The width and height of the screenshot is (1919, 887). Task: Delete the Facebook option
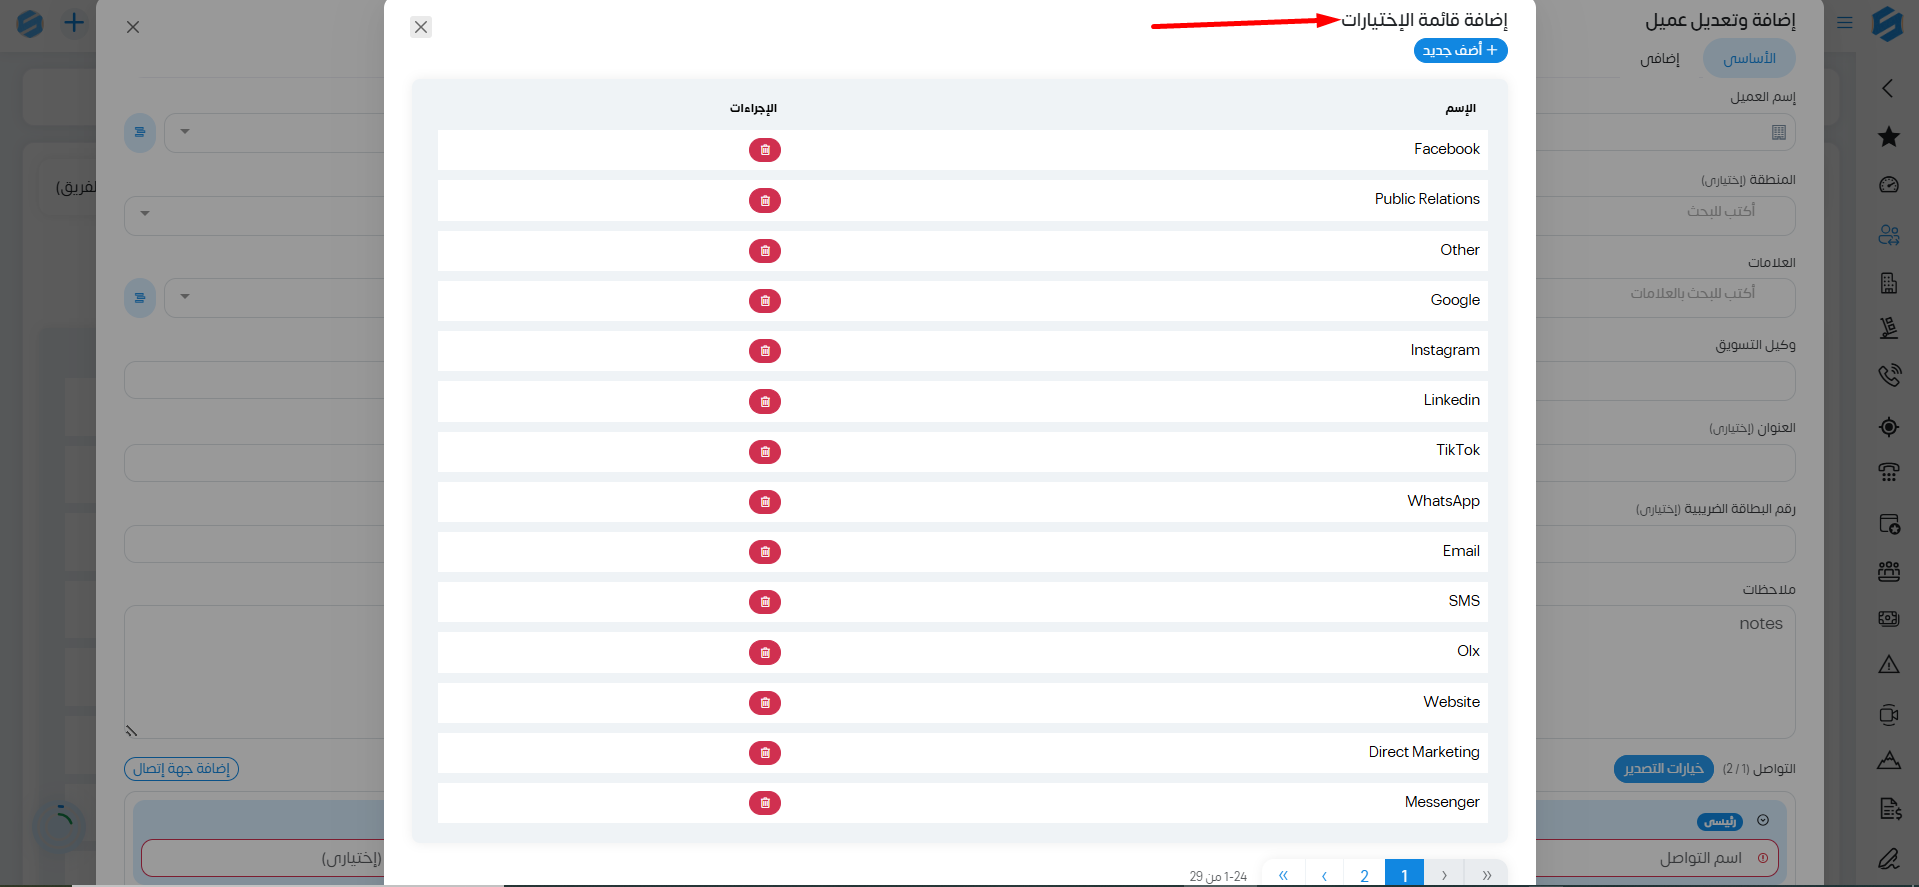[765, 150]
